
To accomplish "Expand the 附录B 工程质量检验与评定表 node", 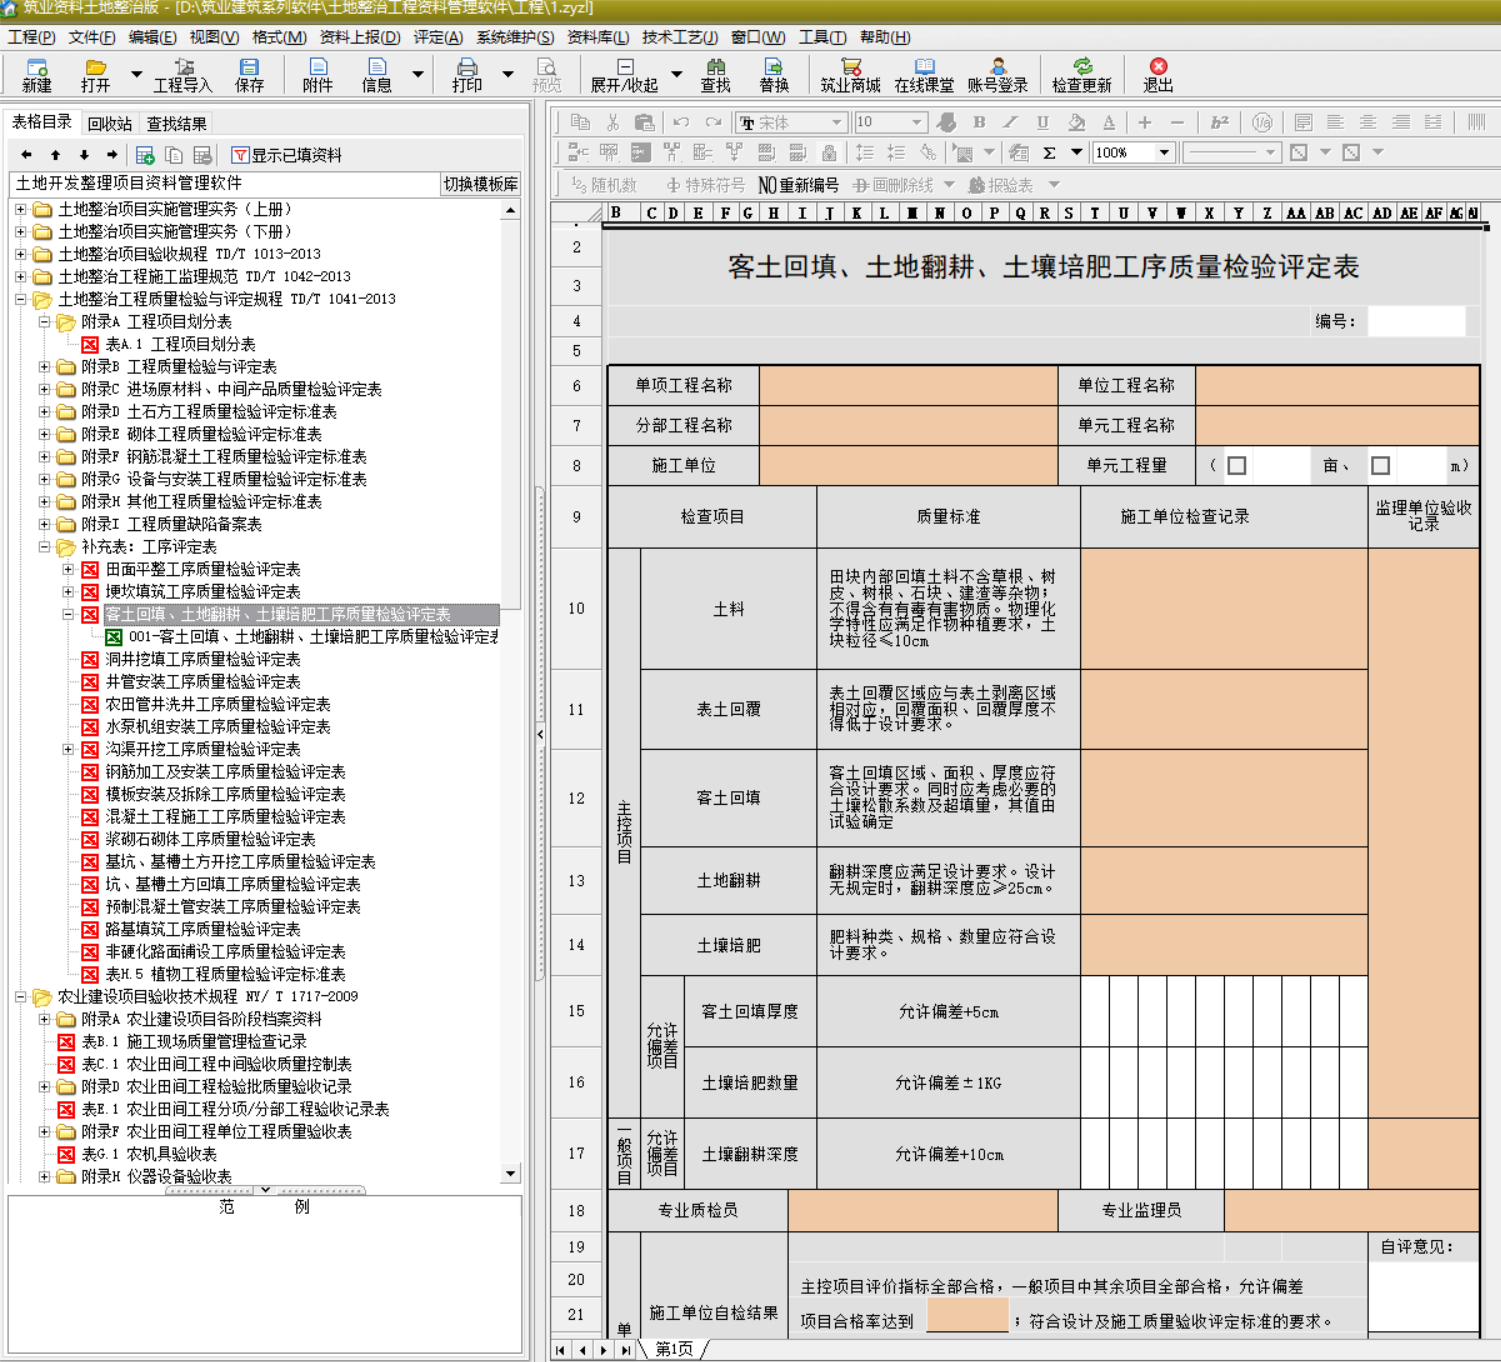I will (x=44, y=367).
